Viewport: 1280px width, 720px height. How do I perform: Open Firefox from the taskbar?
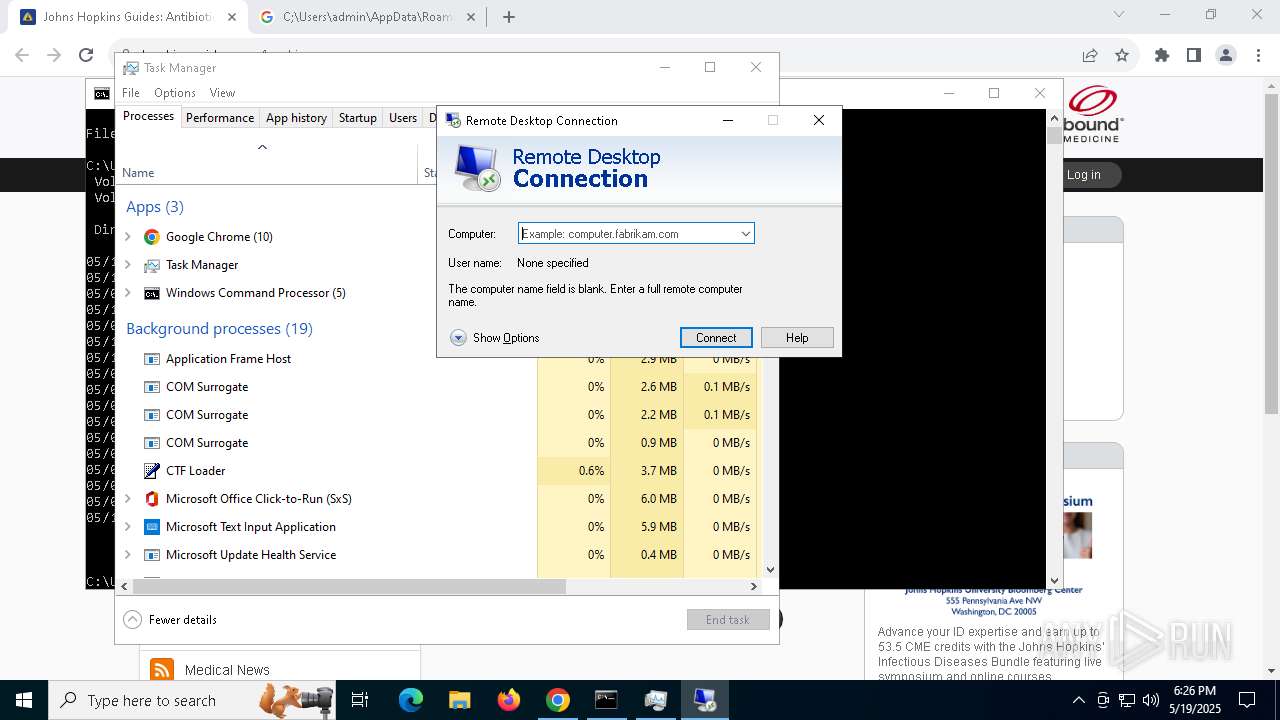(509, 700)
